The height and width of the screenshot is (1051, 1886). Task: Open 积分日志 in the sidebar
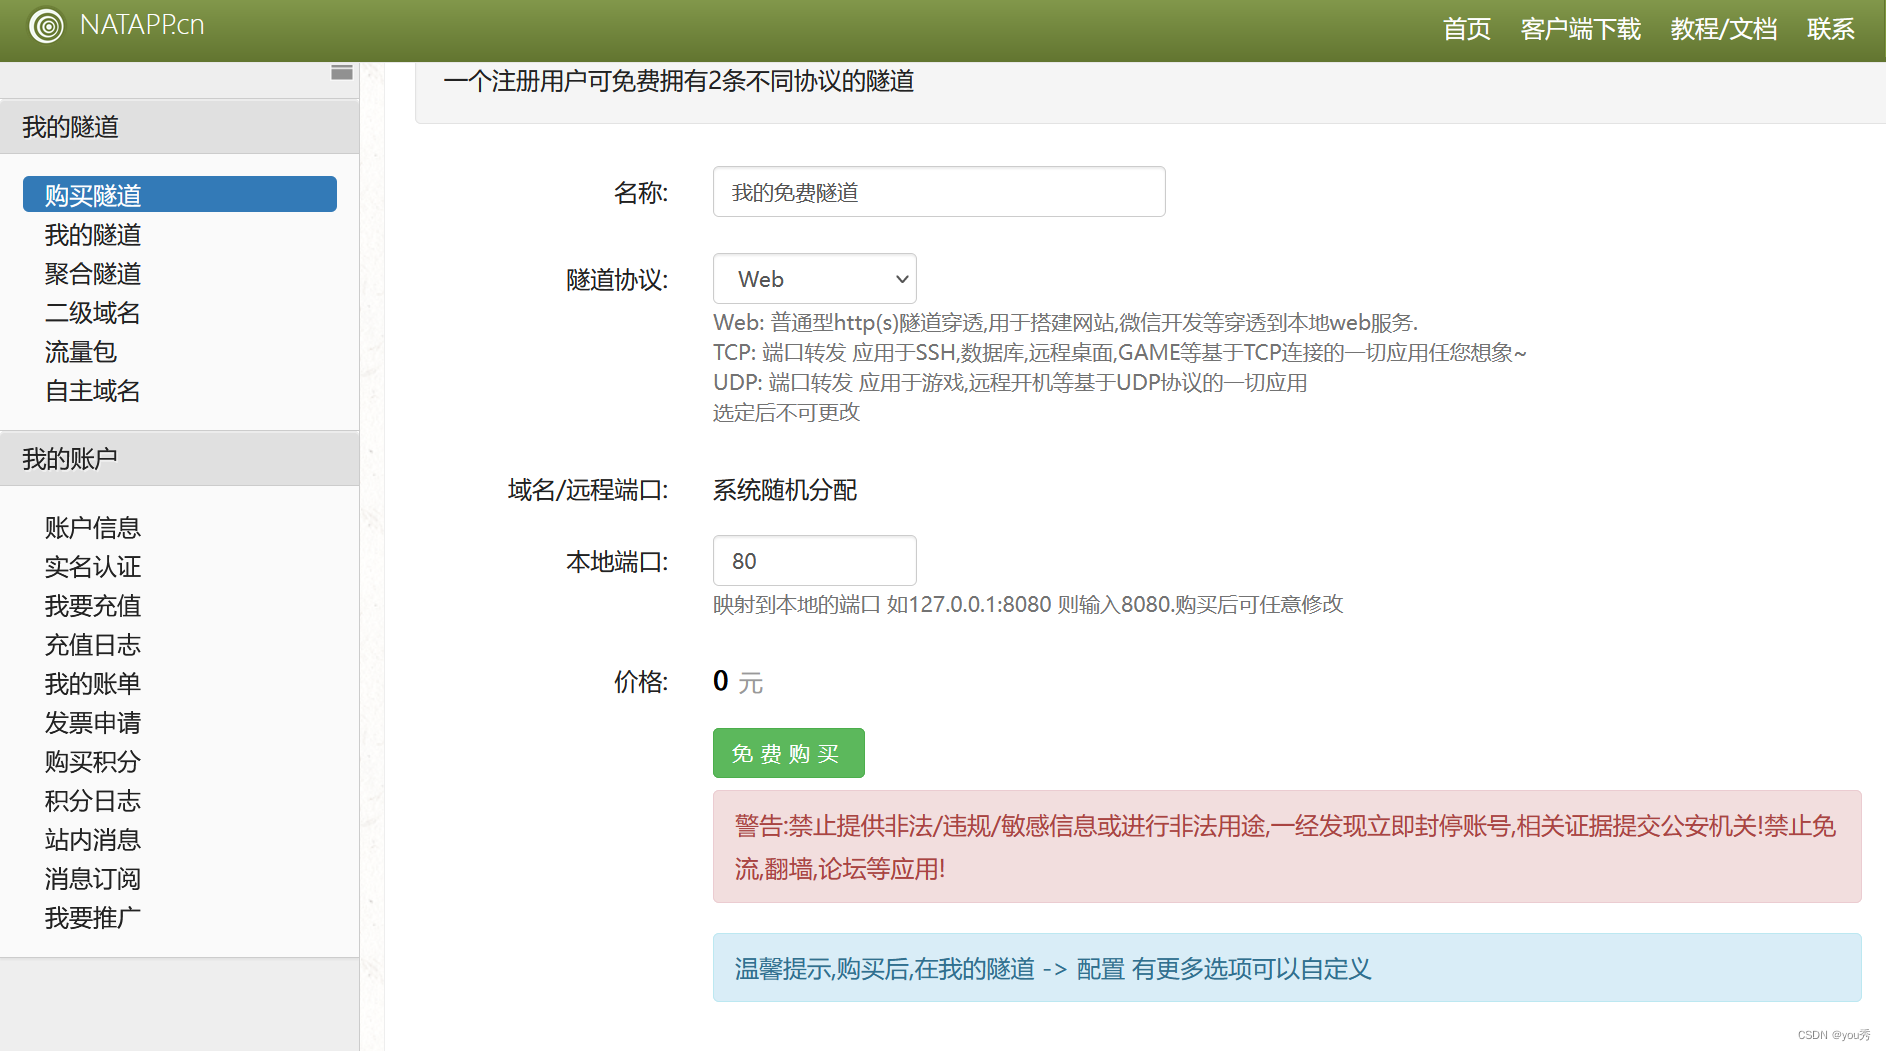[93, 801]
